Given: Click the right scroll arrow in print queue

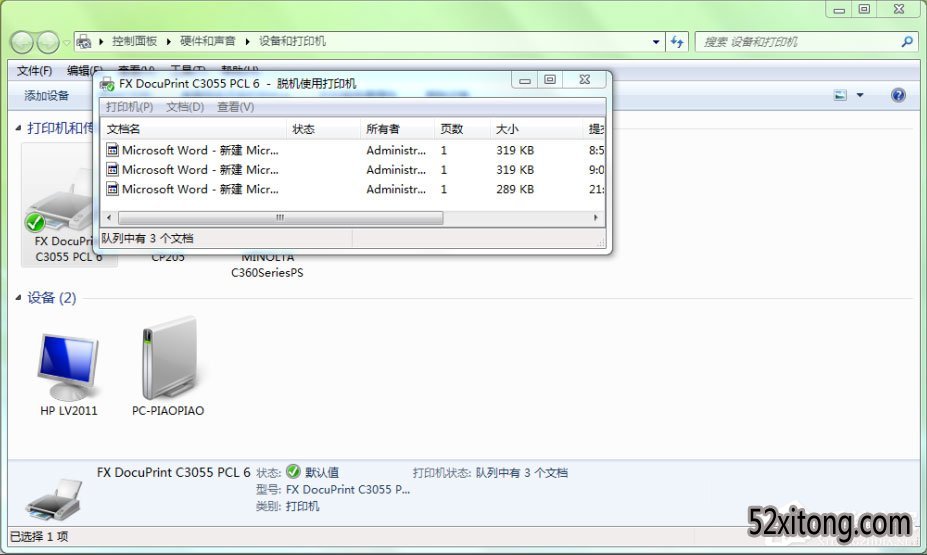Looking at the screenshot, I should tap(595, 218).
